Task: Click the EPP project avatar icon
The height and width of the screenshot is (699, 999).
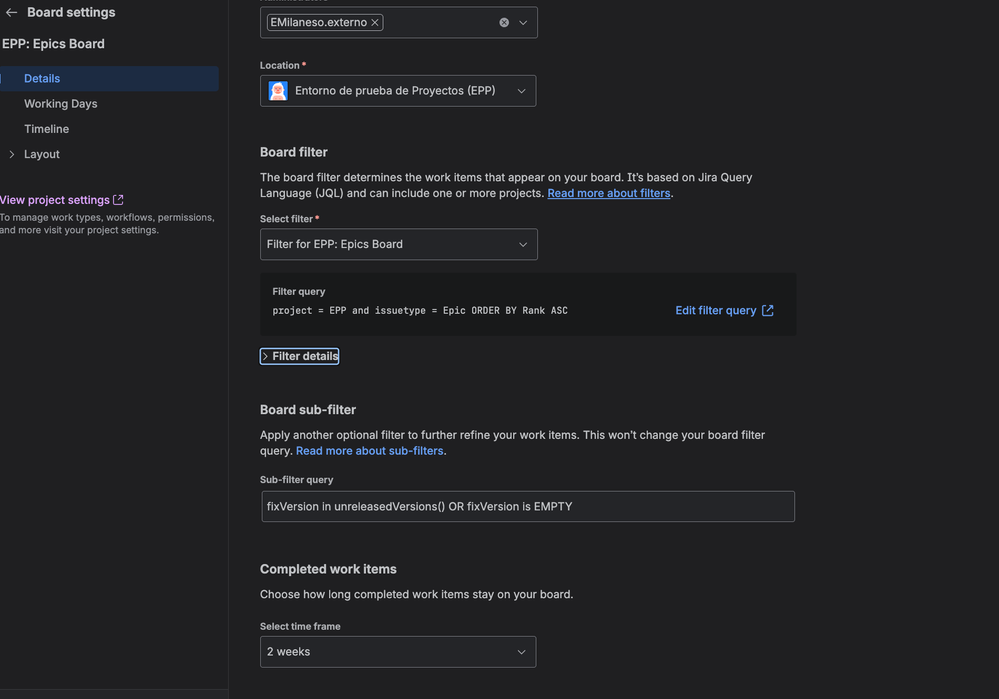Action: click(x=278, y=91)
